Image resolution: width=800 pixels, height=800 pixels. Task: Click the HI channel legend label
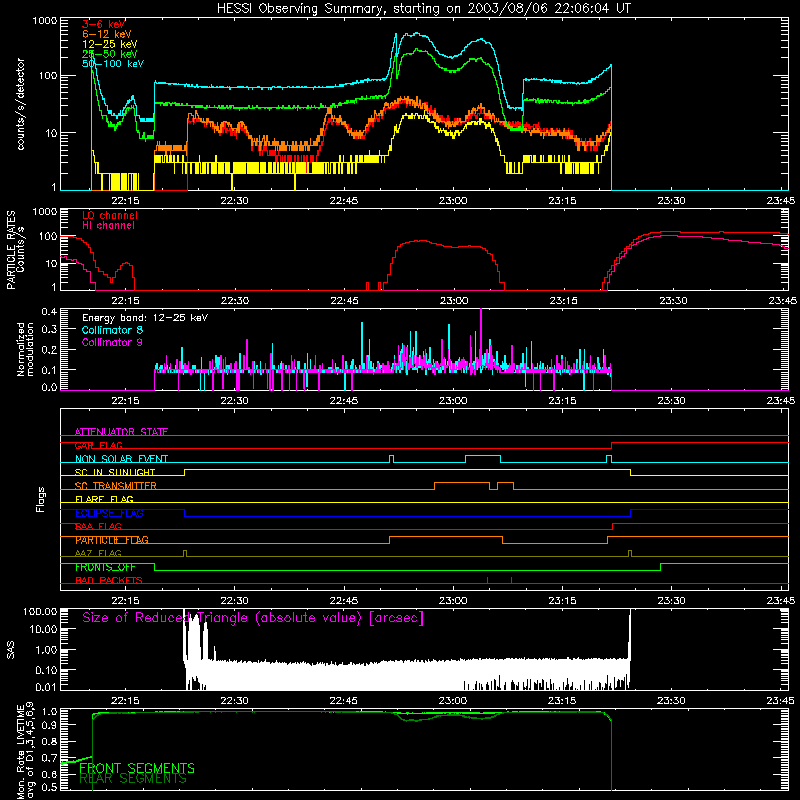(108, 225)
